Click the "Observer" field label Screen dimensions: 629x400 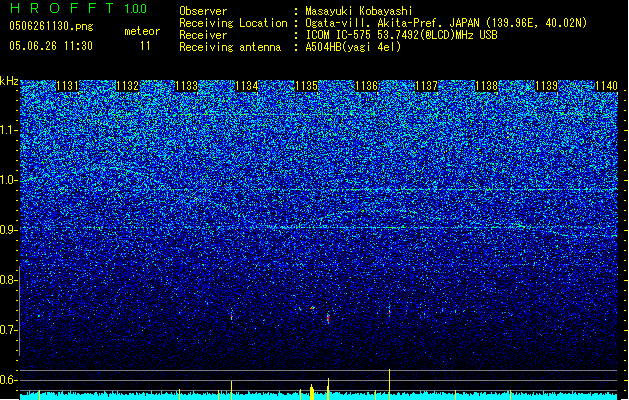pos(203,11)
